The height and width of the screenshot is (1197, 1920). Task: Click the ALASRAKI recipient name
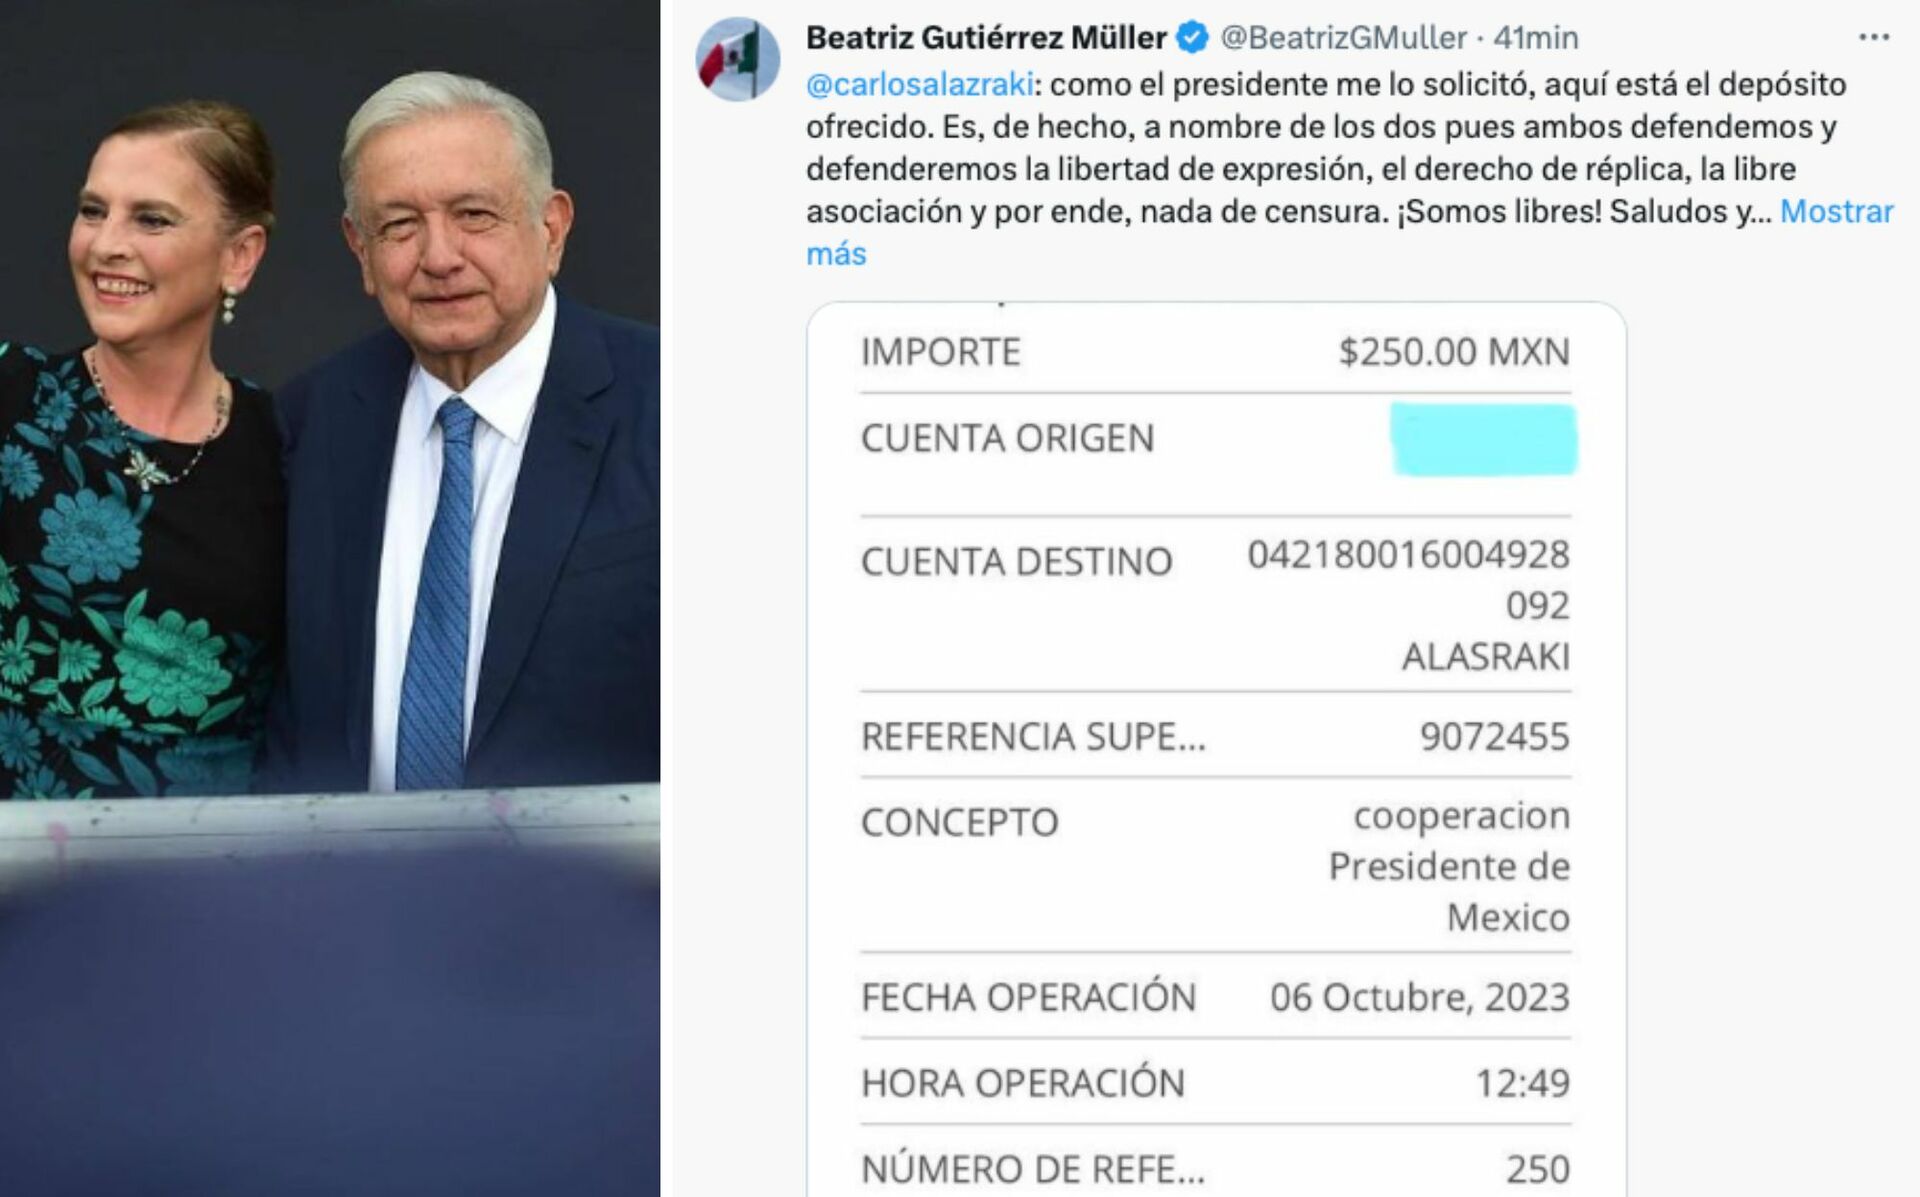(1486, 657)
